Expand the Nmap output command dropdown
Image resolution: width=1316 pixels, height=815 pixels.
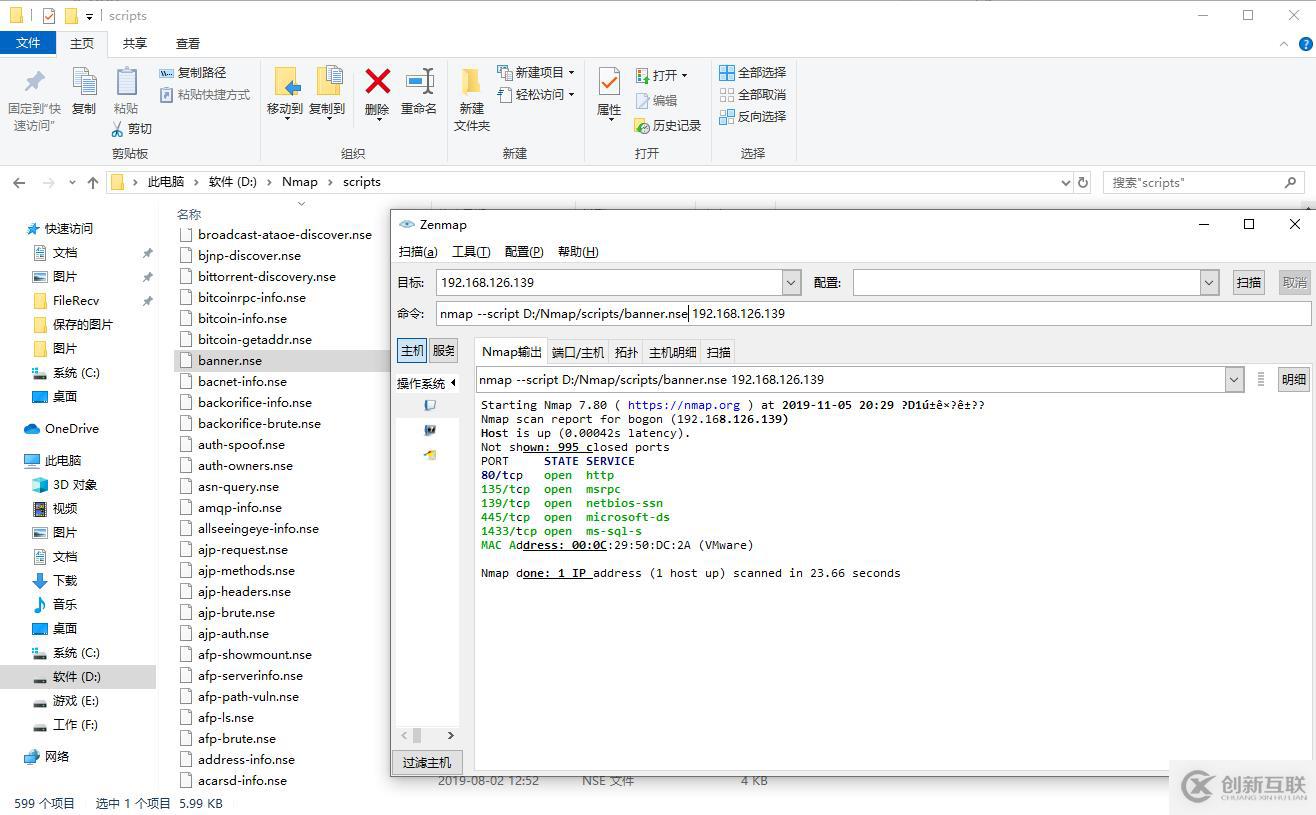[1234, 380]
